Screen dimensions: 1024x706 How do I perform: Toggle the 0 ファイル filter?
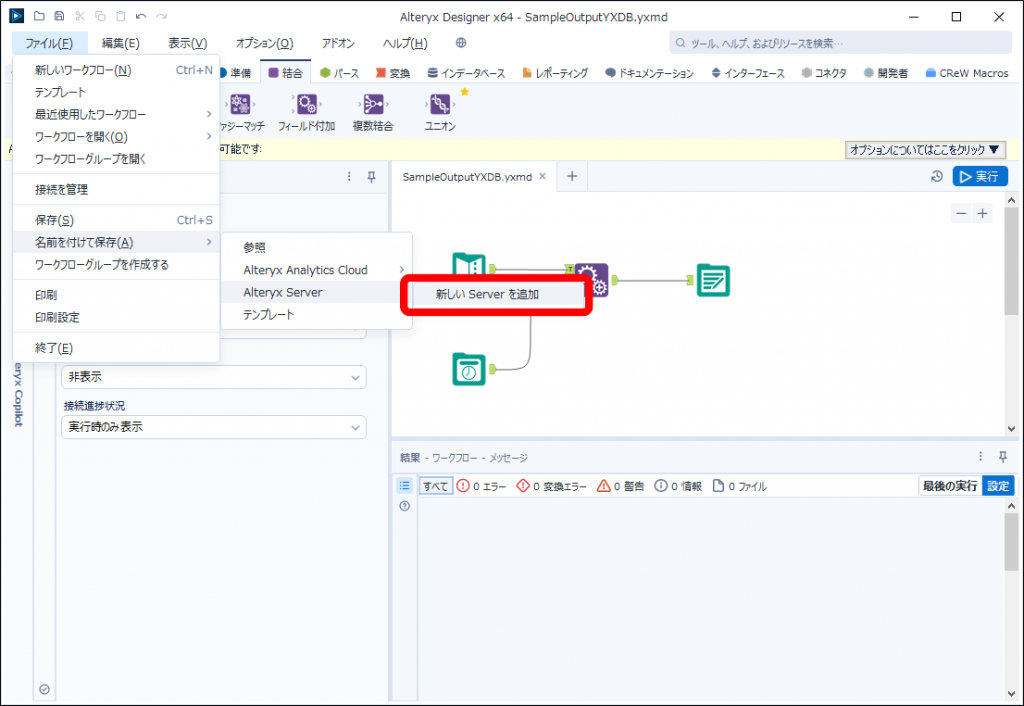tap(739, 486)
